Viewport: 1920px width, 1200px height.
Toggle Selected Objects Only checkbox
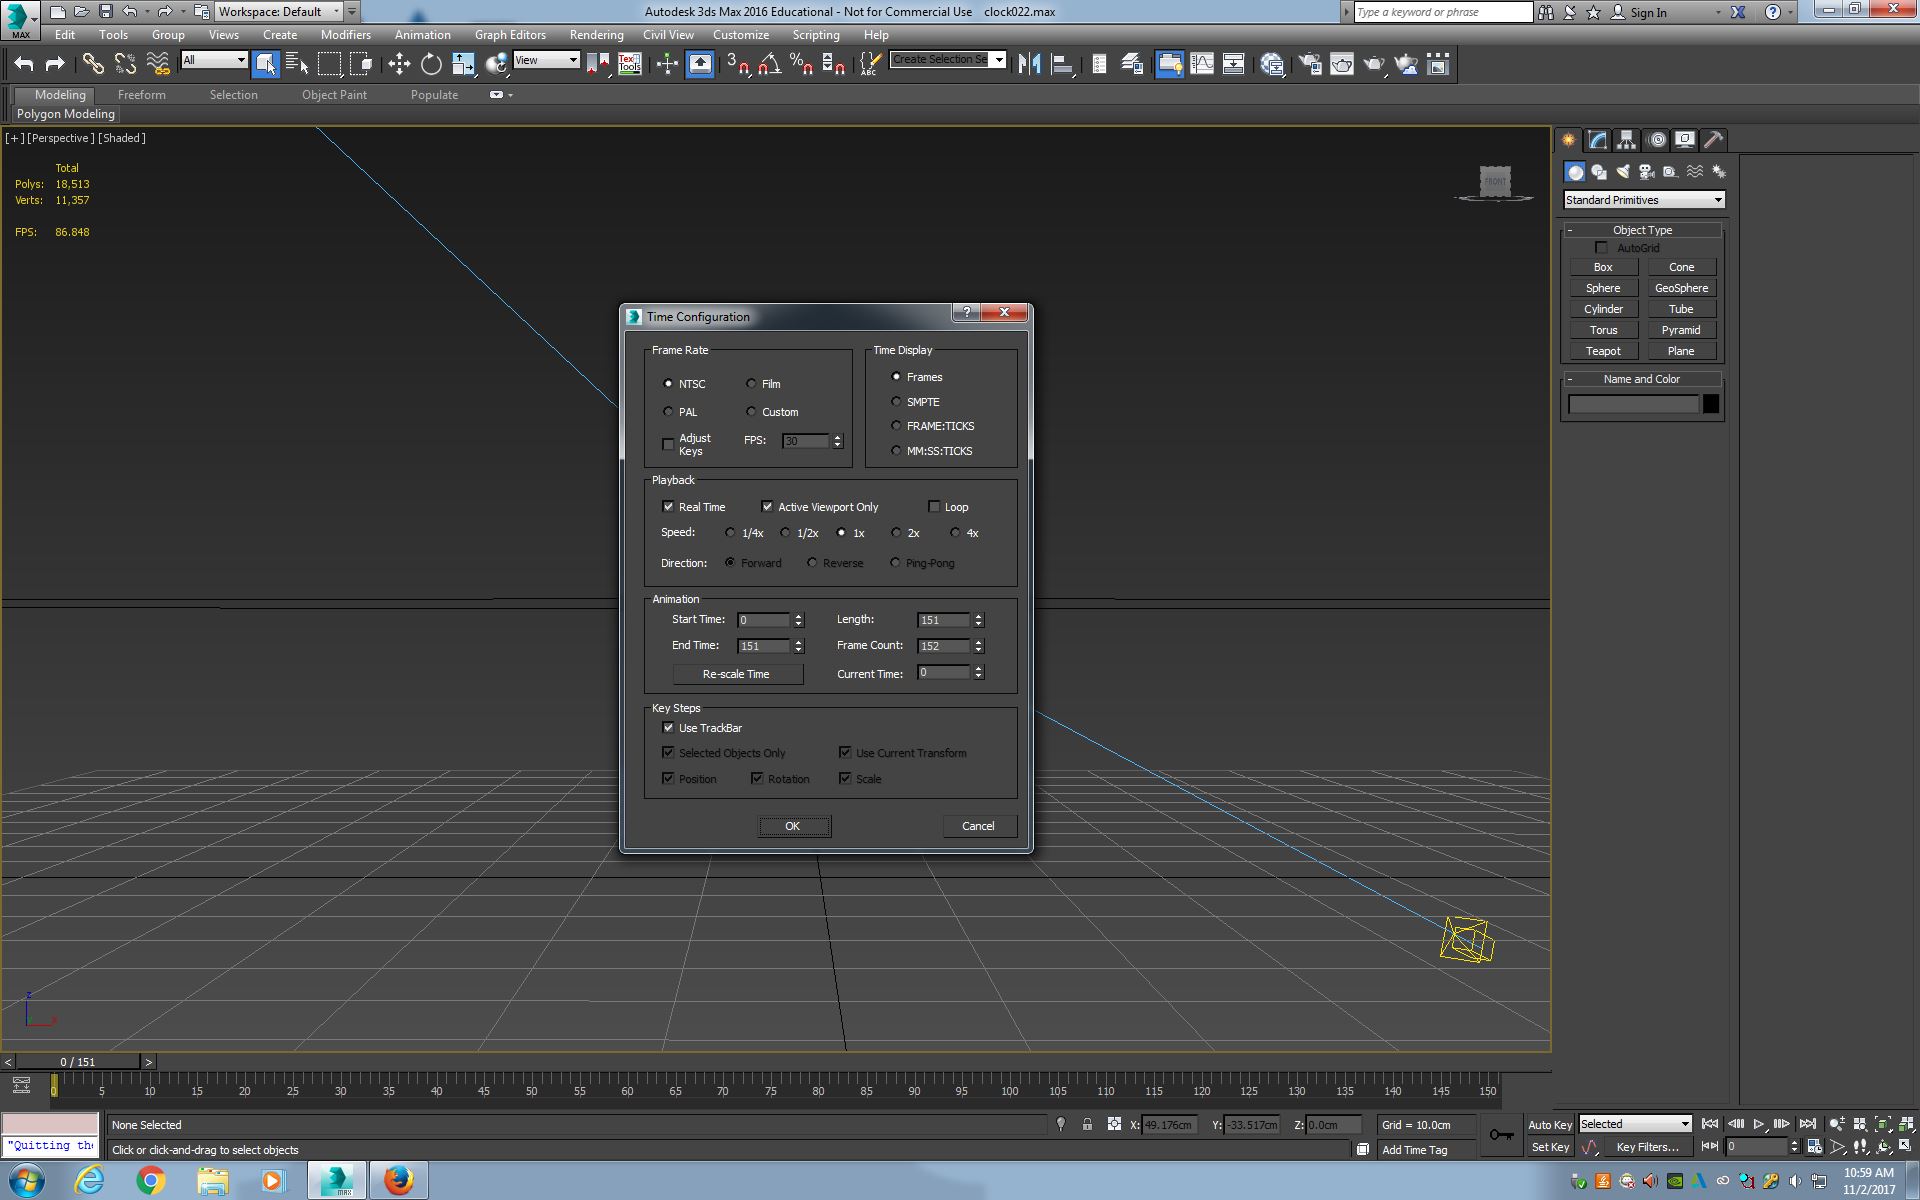point(669,751)
